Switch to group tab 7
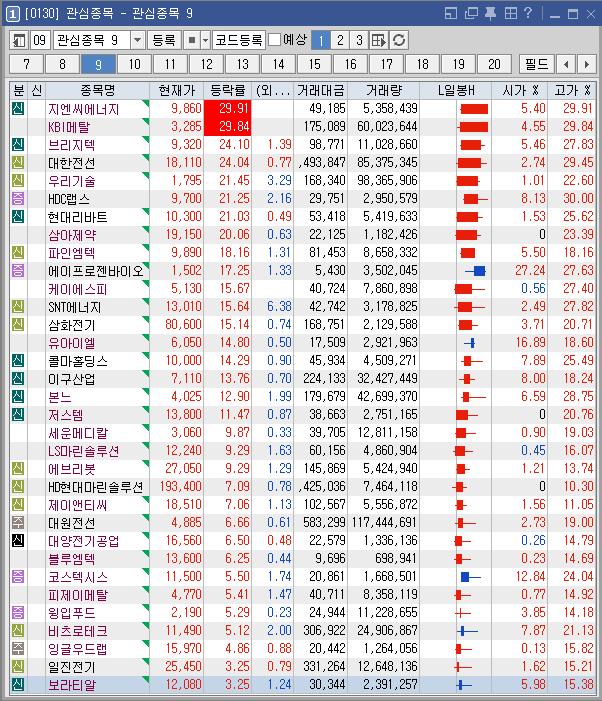 (x=26, y=64)
